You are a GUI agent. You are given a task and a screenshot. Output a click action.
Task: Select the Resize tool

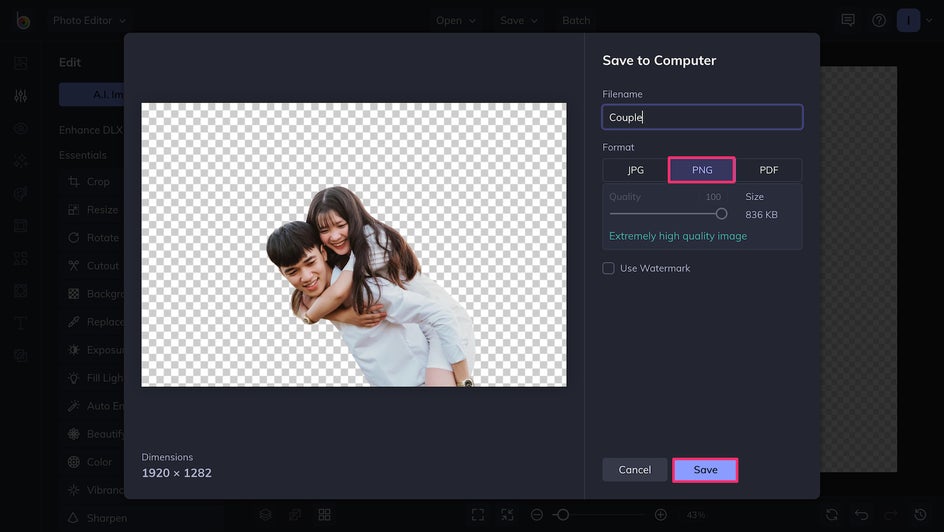click(x=93, y=209)
